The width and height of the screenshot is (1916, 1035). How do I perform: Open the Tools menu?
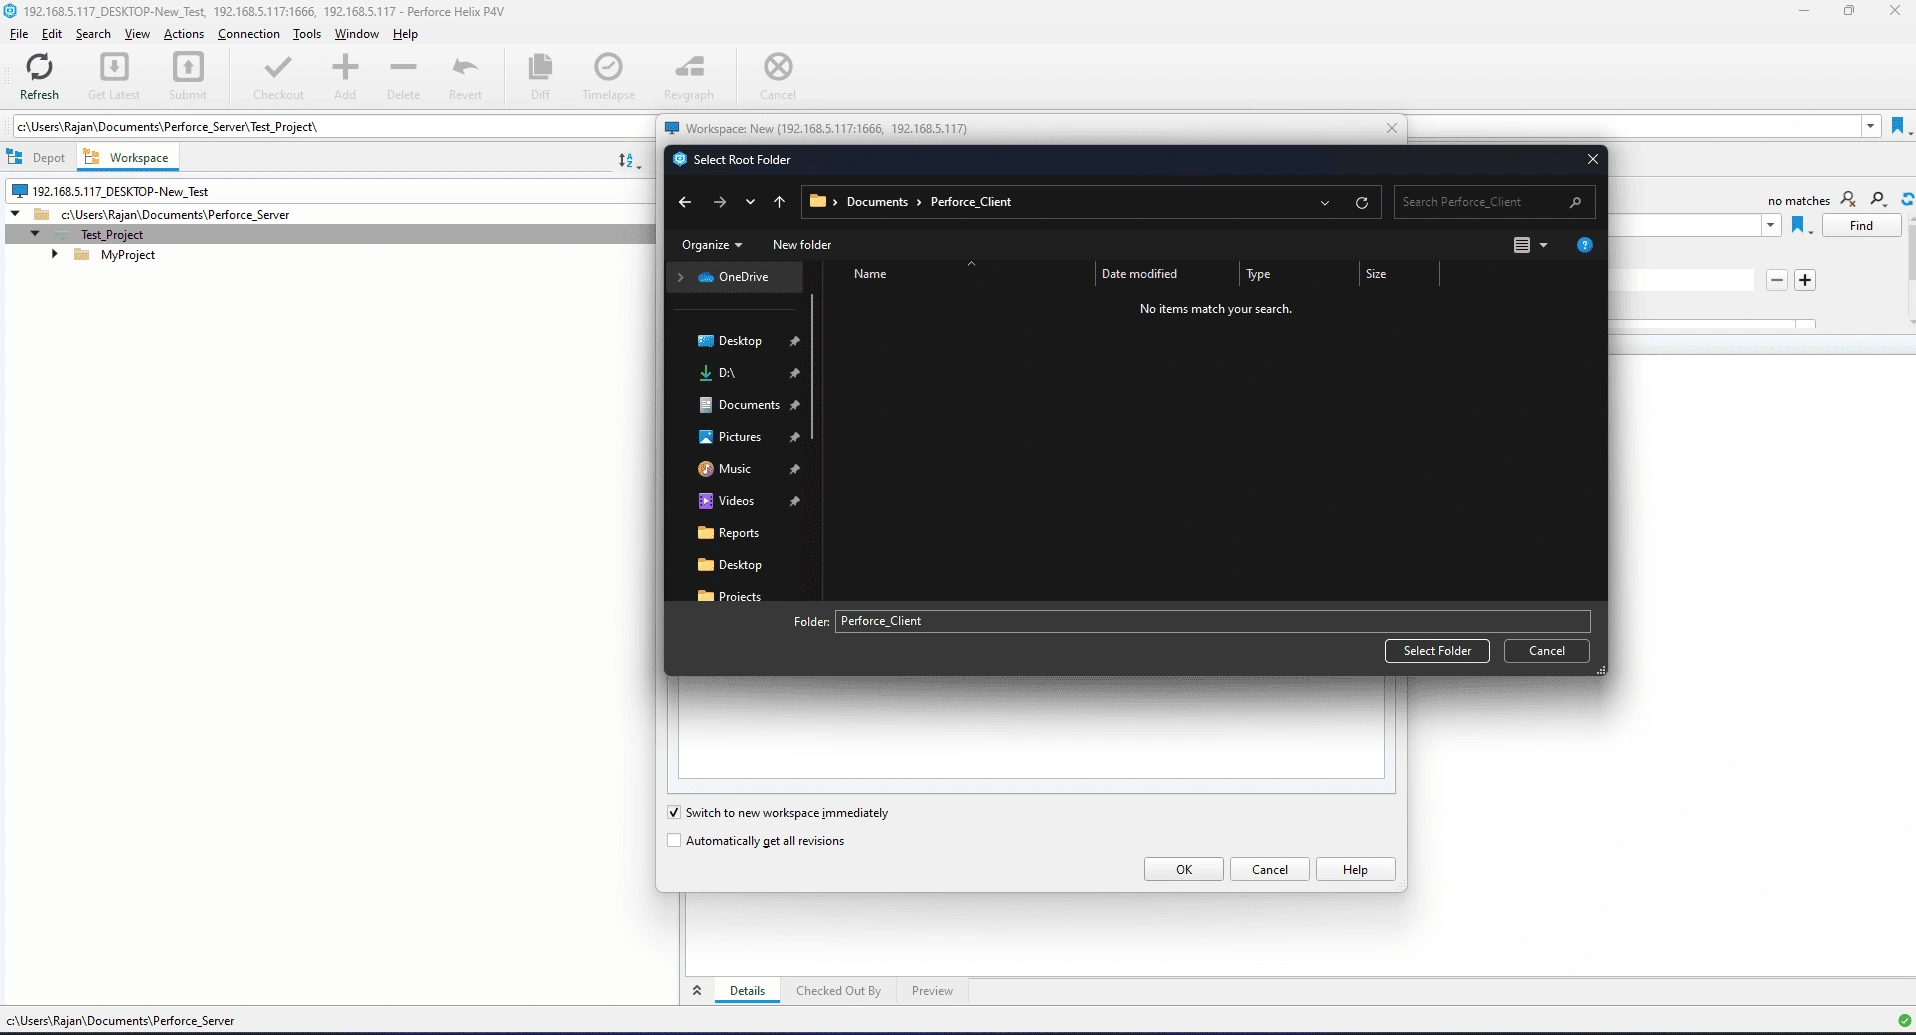(x=307, y=34)
